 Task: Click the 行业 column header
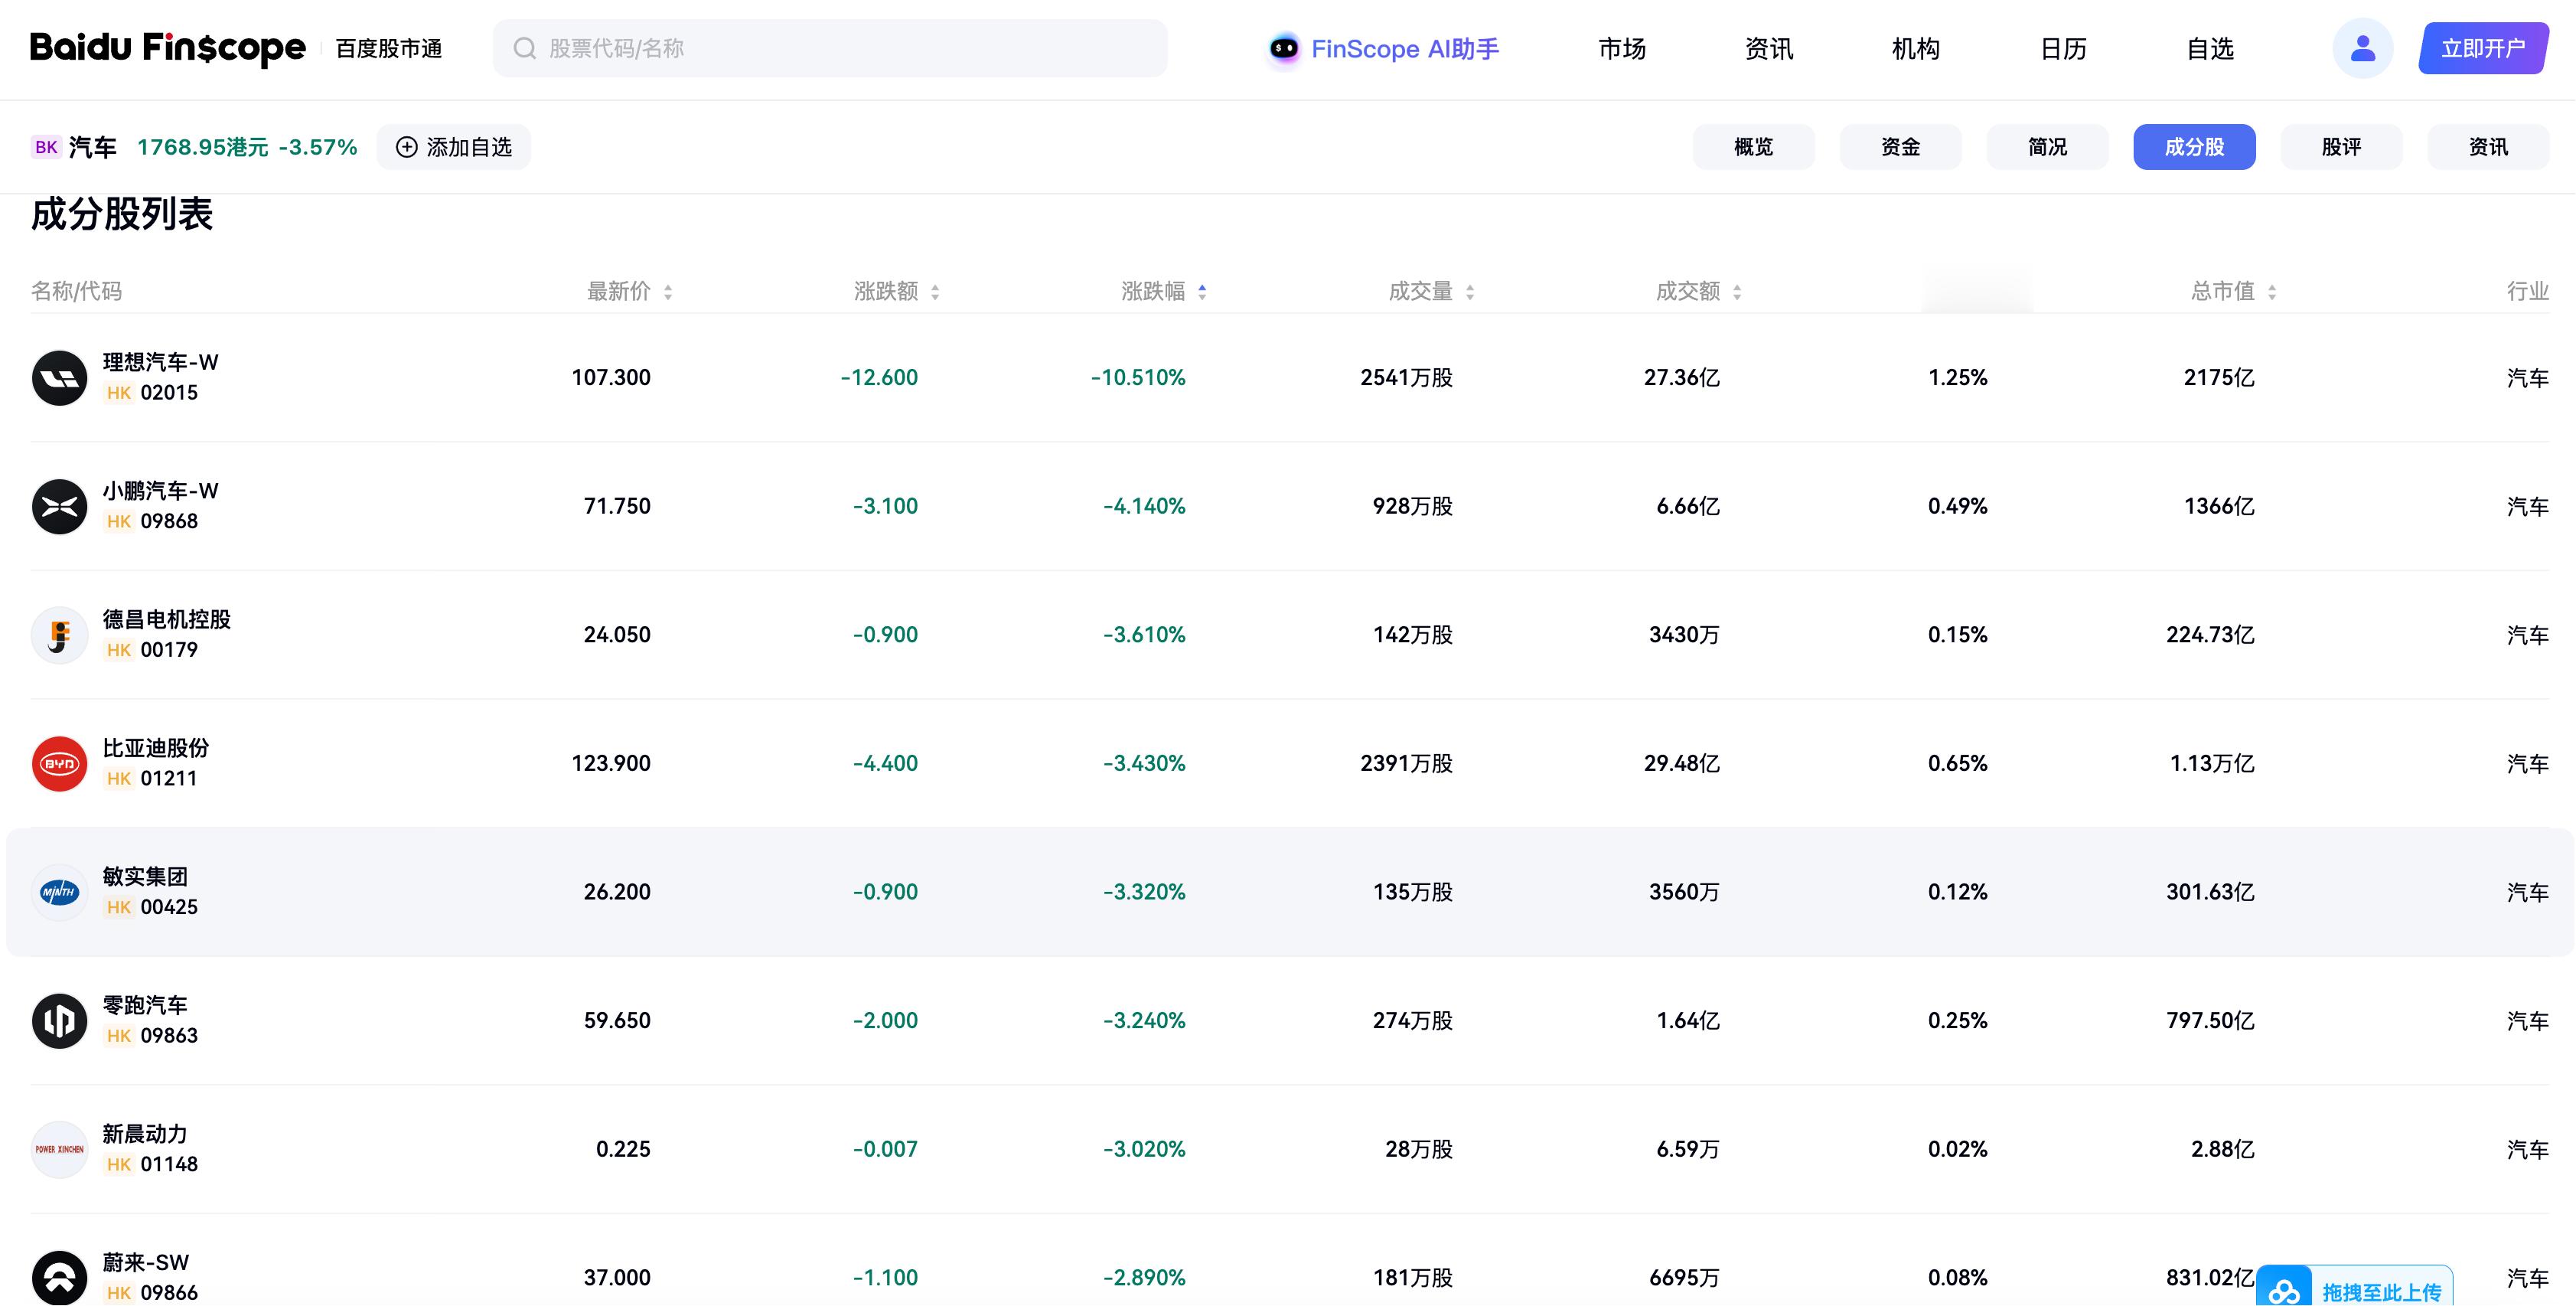point(2527,291)
